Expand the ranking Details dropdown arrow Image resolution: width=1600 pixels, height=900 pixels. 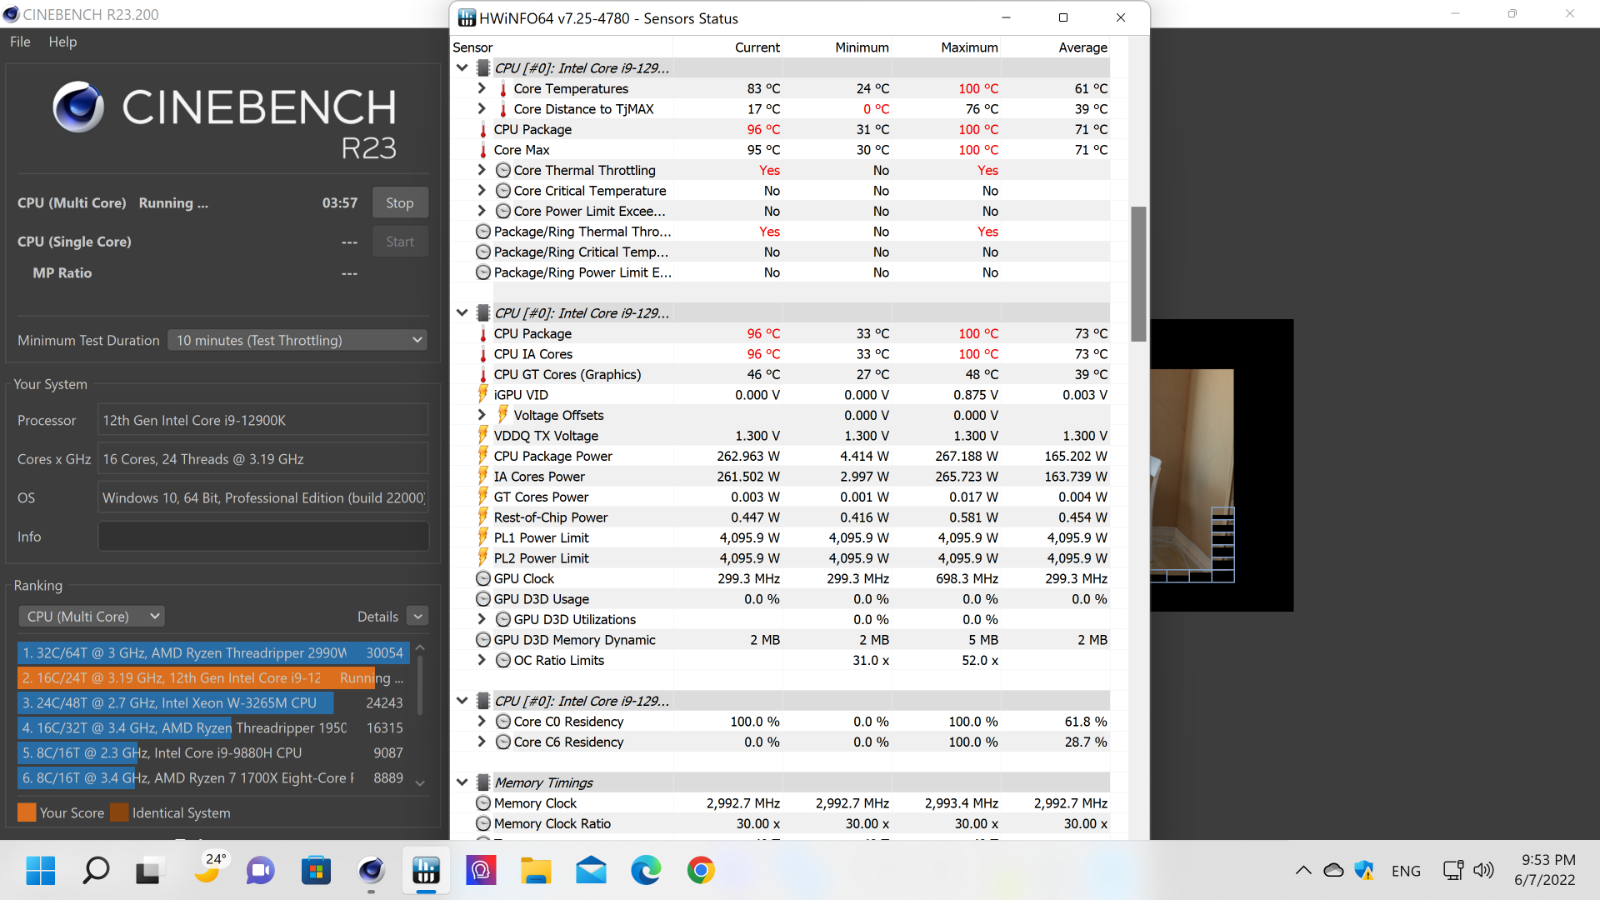[418, 617]
